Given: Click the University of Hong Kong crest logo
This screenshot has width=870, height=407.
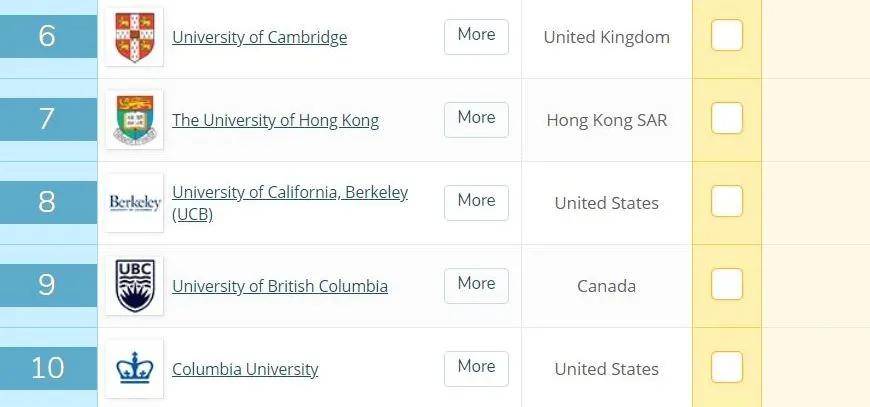Looking at the screenshot, I should point(134,120).
